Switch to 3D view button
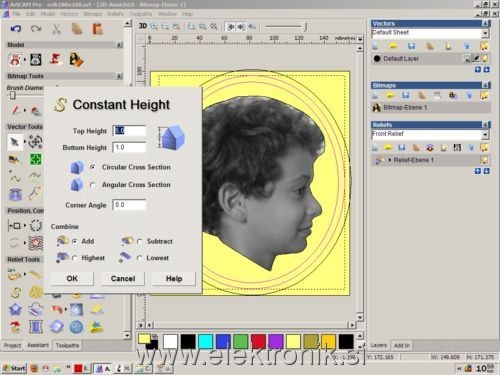The height and width of the screenshot is (375, 500). click(x=143, y=26)
